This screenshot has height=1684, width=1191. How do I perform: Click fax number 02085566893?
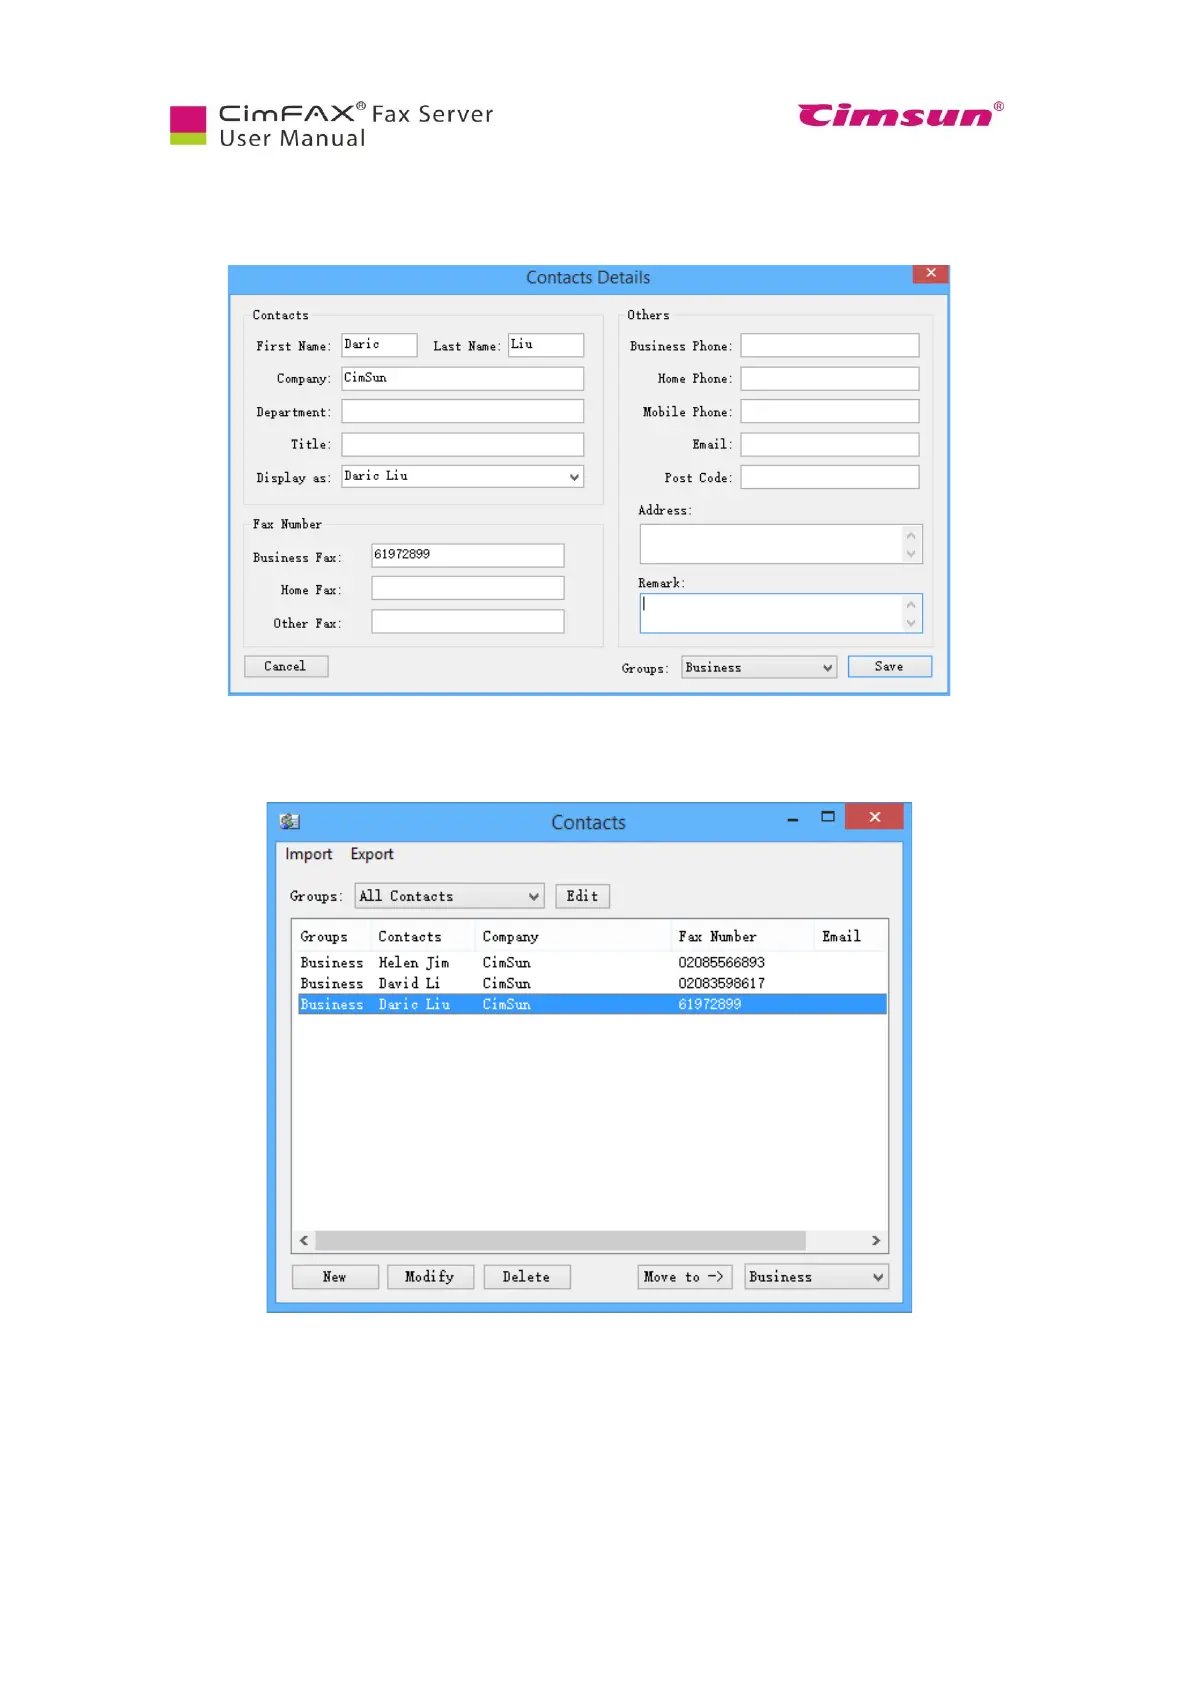pyautogui.click(x=722, y=962)
